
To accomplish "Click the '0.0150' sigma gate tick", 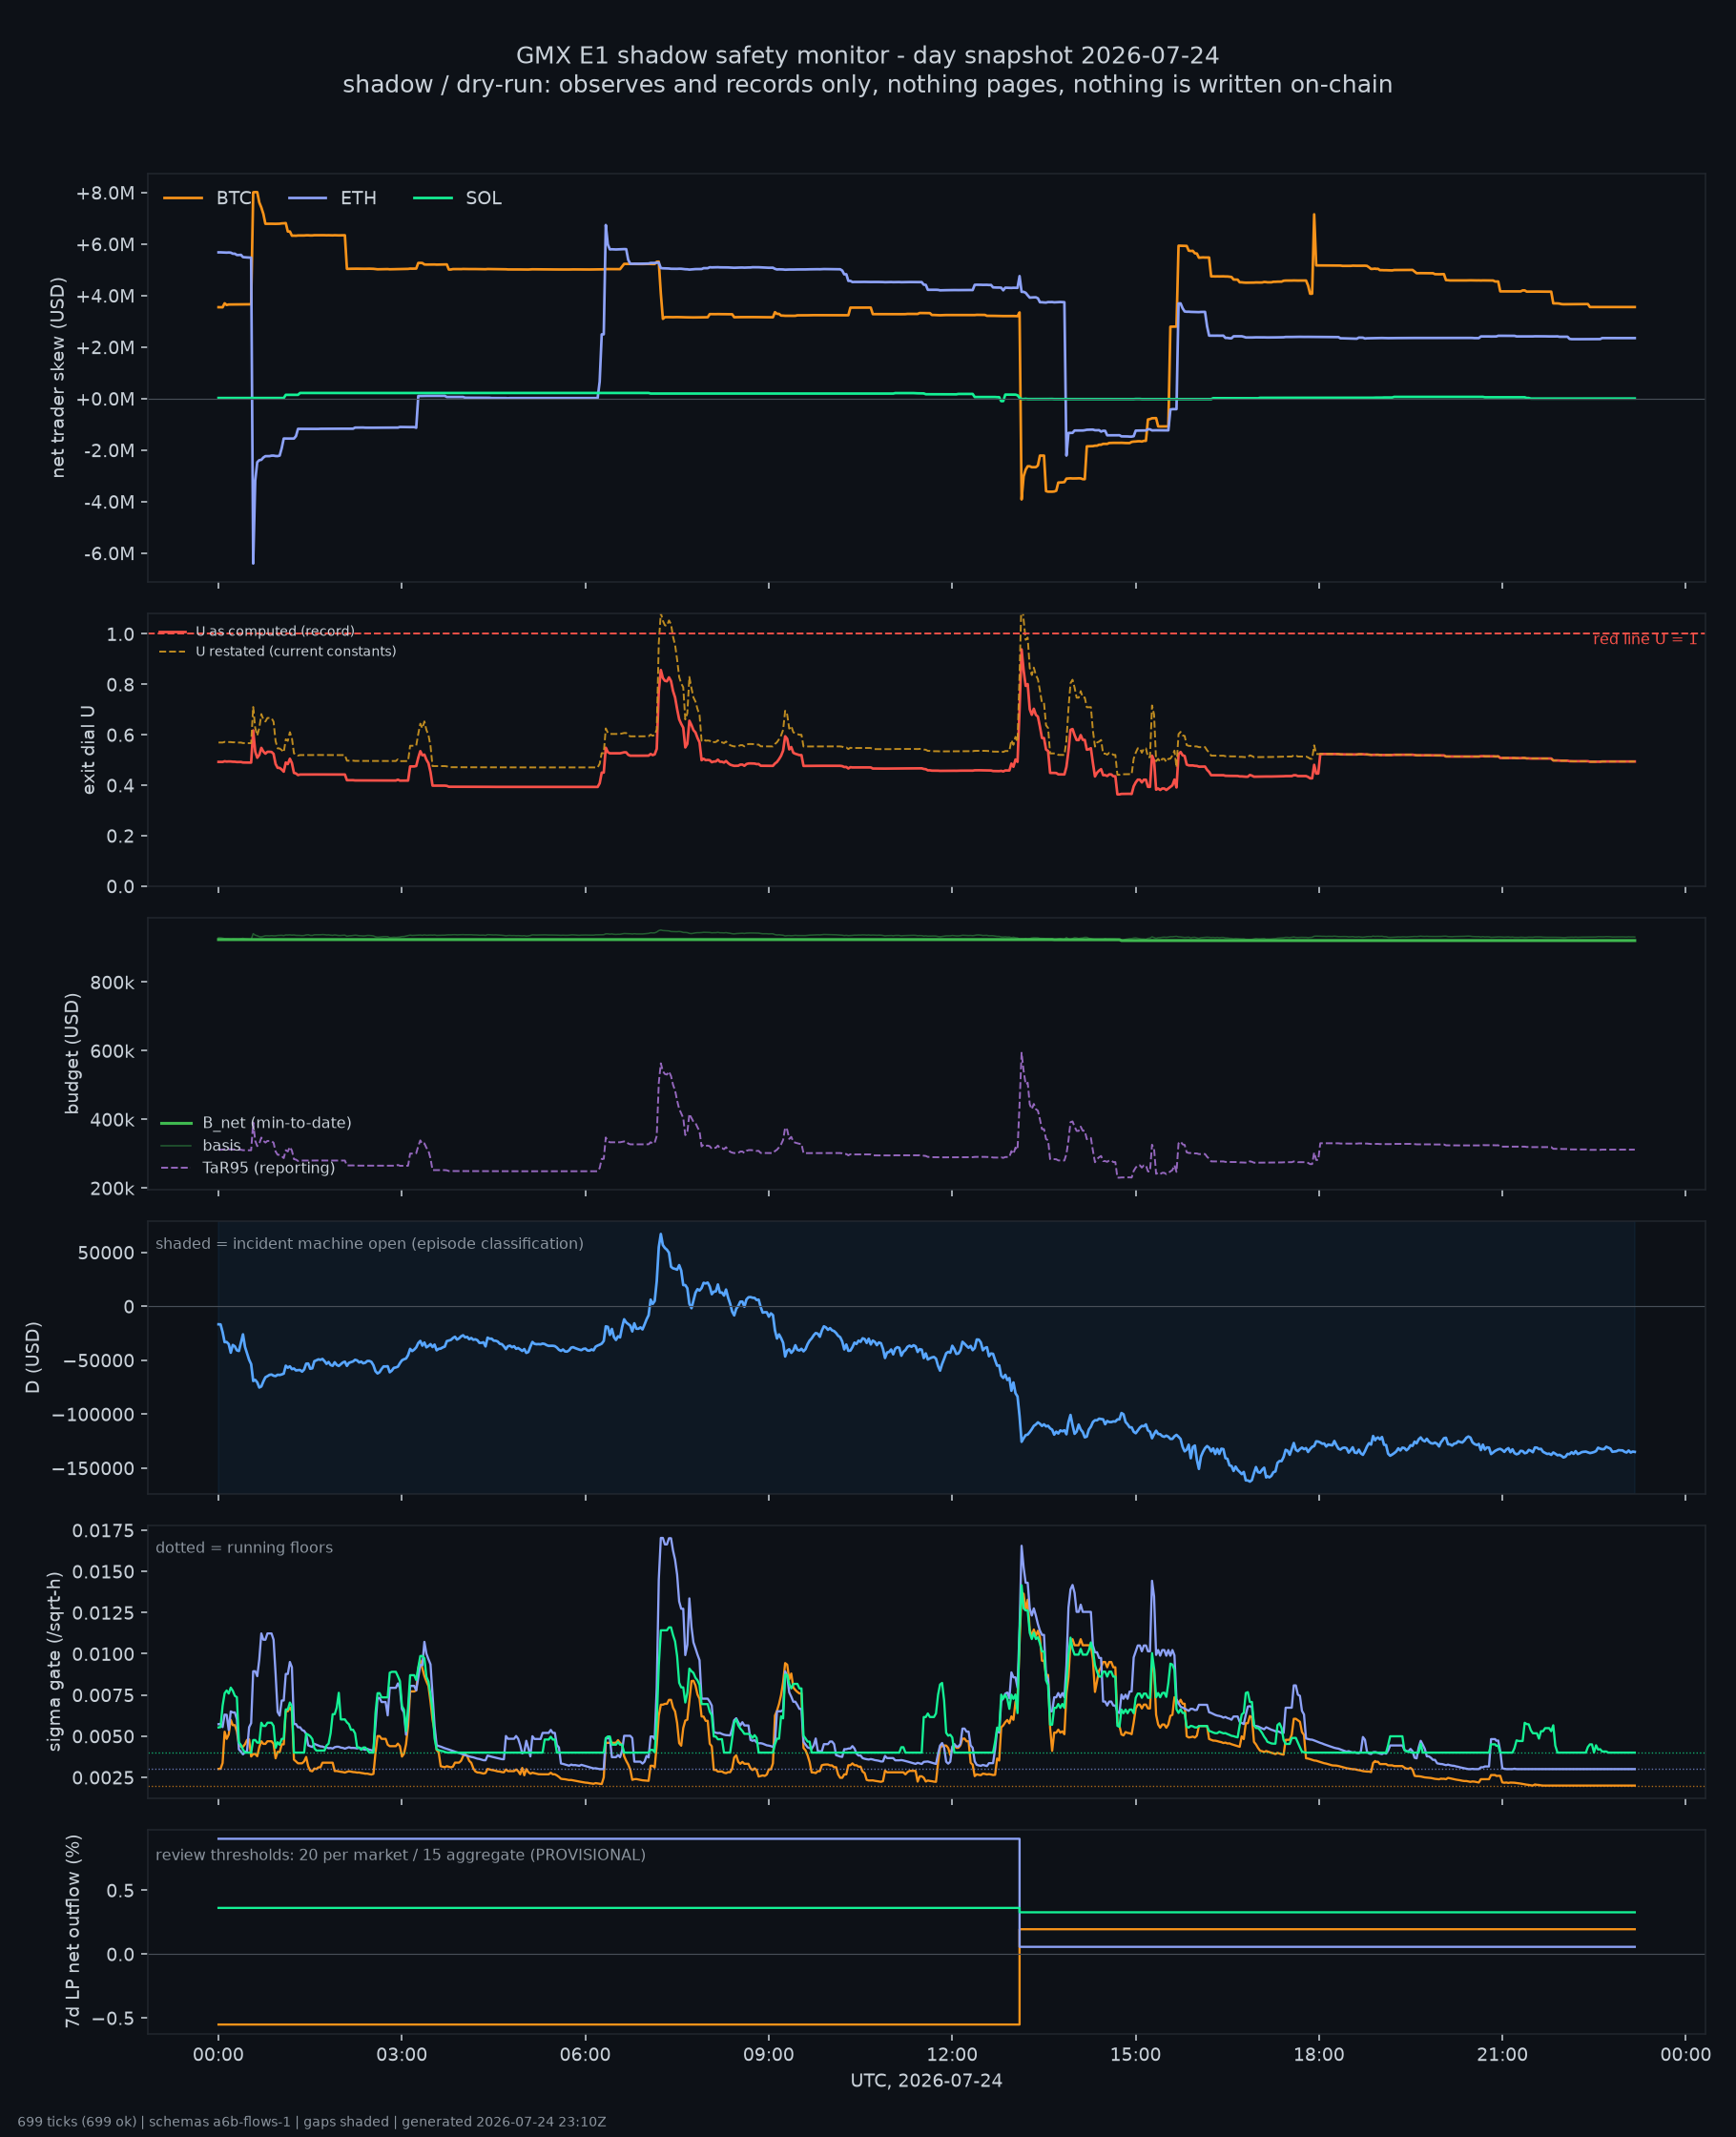I will tap(103, 1573).
